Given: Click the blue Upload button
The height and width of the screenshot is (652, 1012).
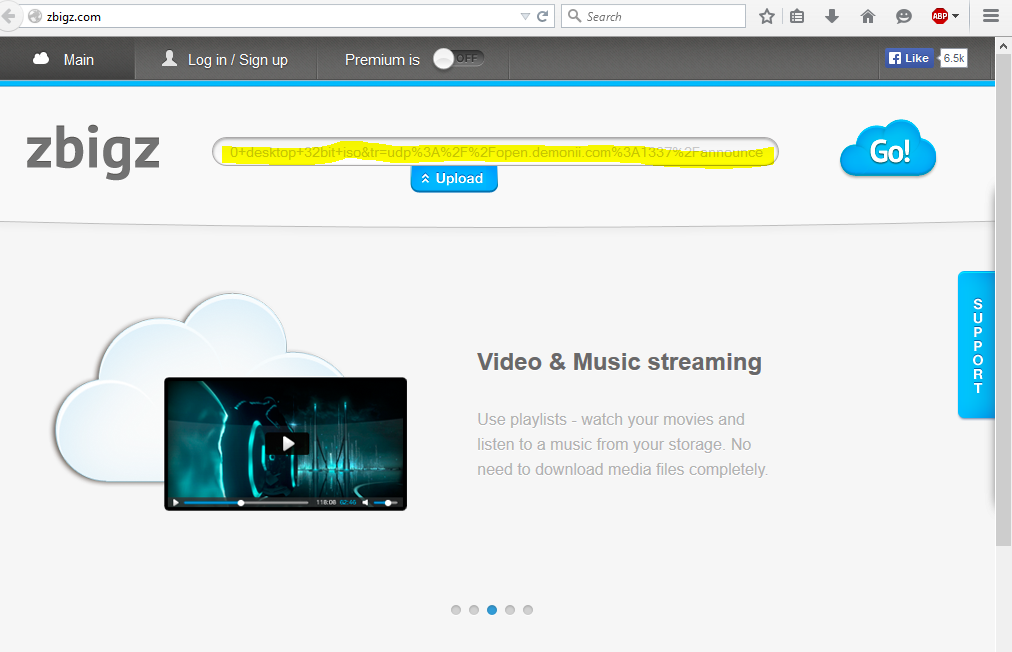Looking at the screenshot, I should 454,179.
